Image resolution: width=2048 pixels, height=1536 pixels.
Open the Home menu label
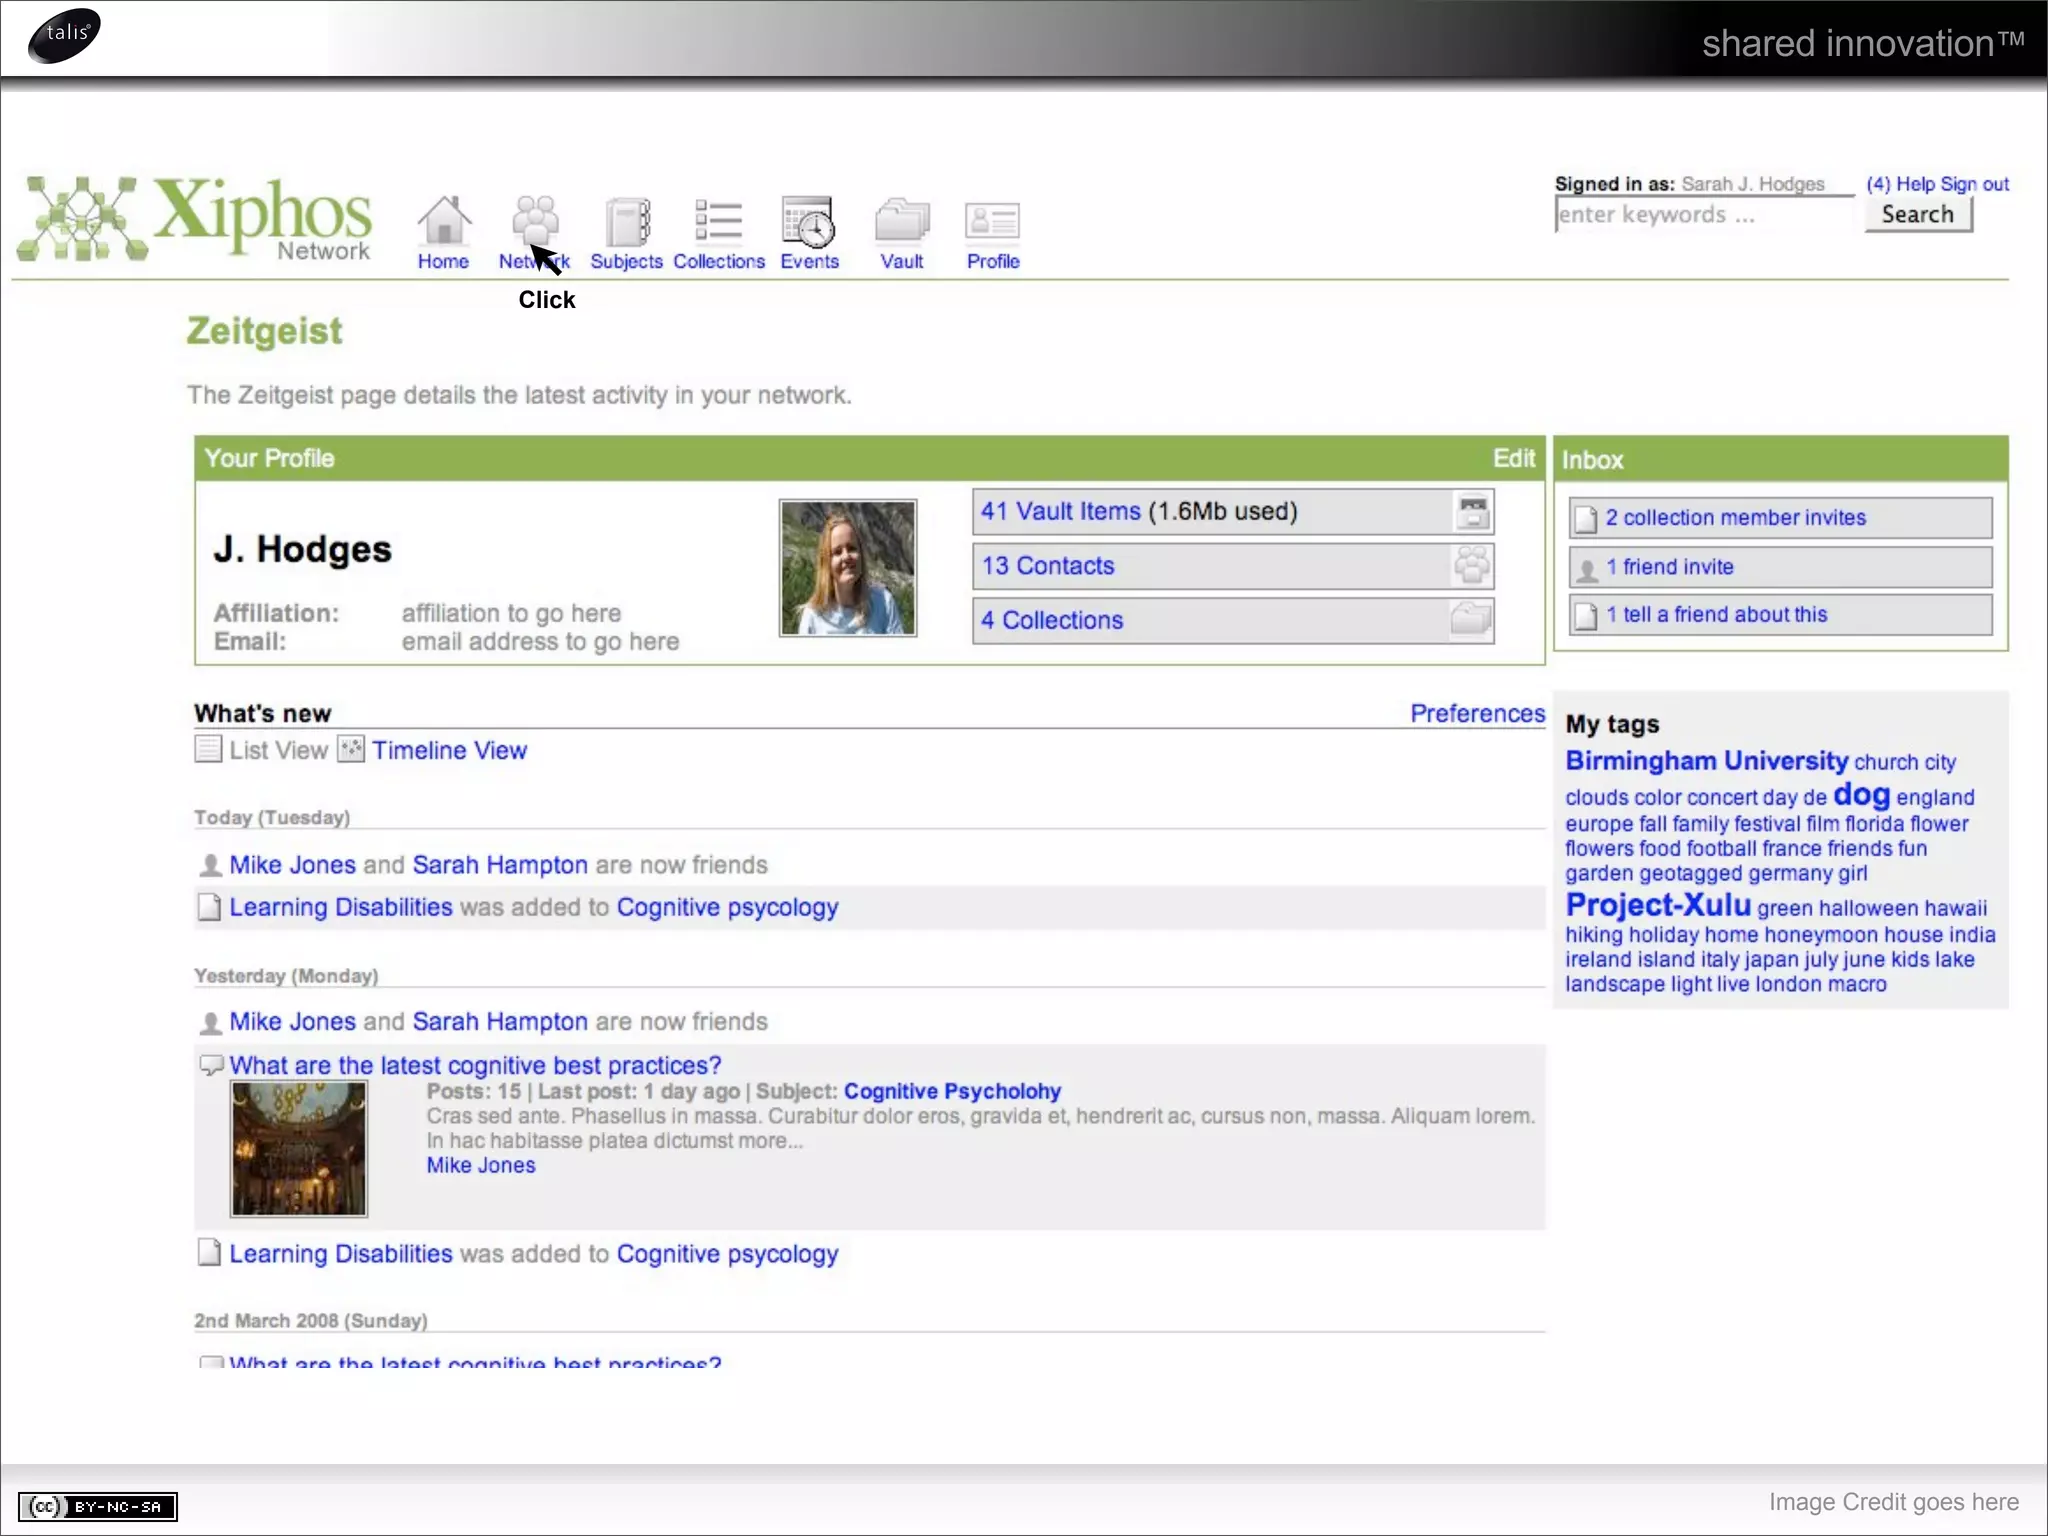443,261
